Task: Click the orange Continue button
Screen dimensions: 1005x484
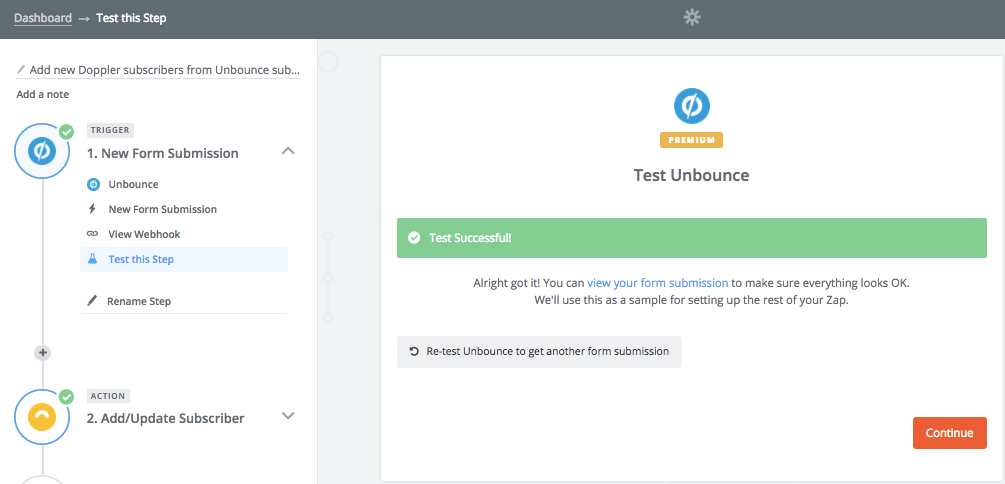Action: 949,433
